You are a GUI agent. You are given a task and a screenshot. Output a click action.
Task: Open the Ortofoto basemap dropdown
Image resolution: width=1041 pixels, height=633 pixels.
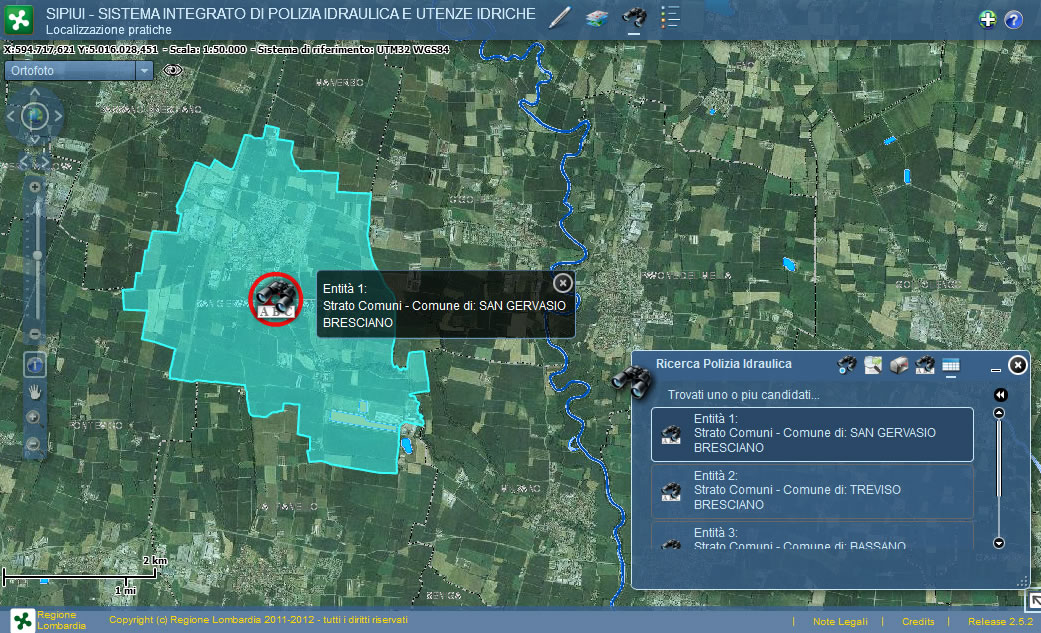tap(79, 70)
